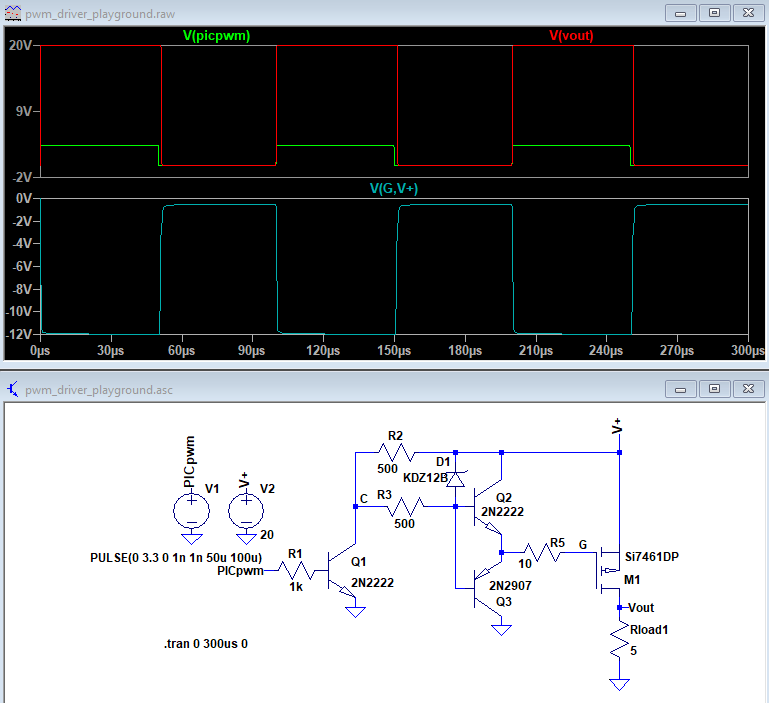Click the V2 value 20
The height and width of the screenshot is (703, 769).
[267, 535]
